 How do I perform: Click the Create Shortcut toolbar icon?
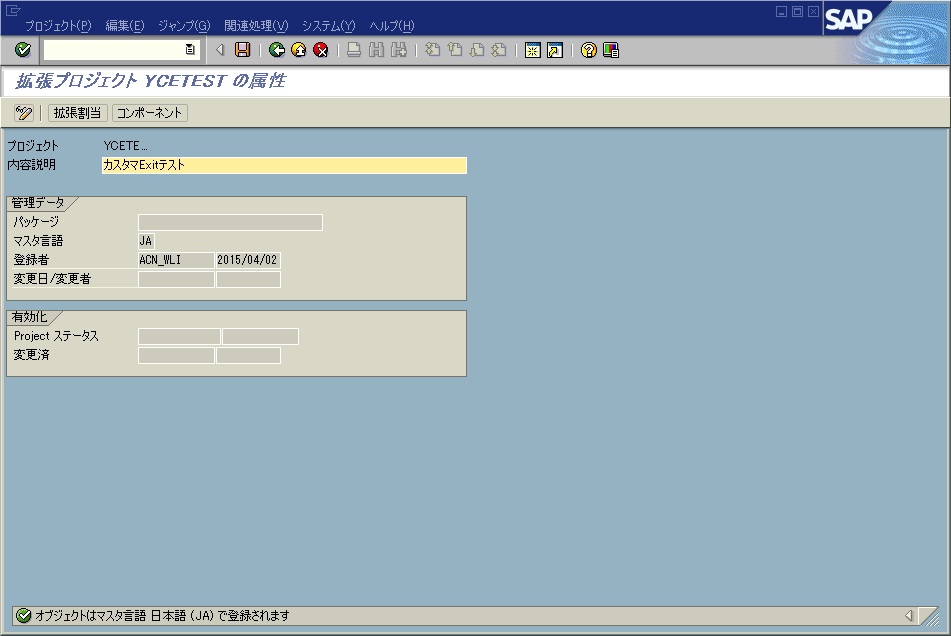pyautogui.click(x=554, y=49)
